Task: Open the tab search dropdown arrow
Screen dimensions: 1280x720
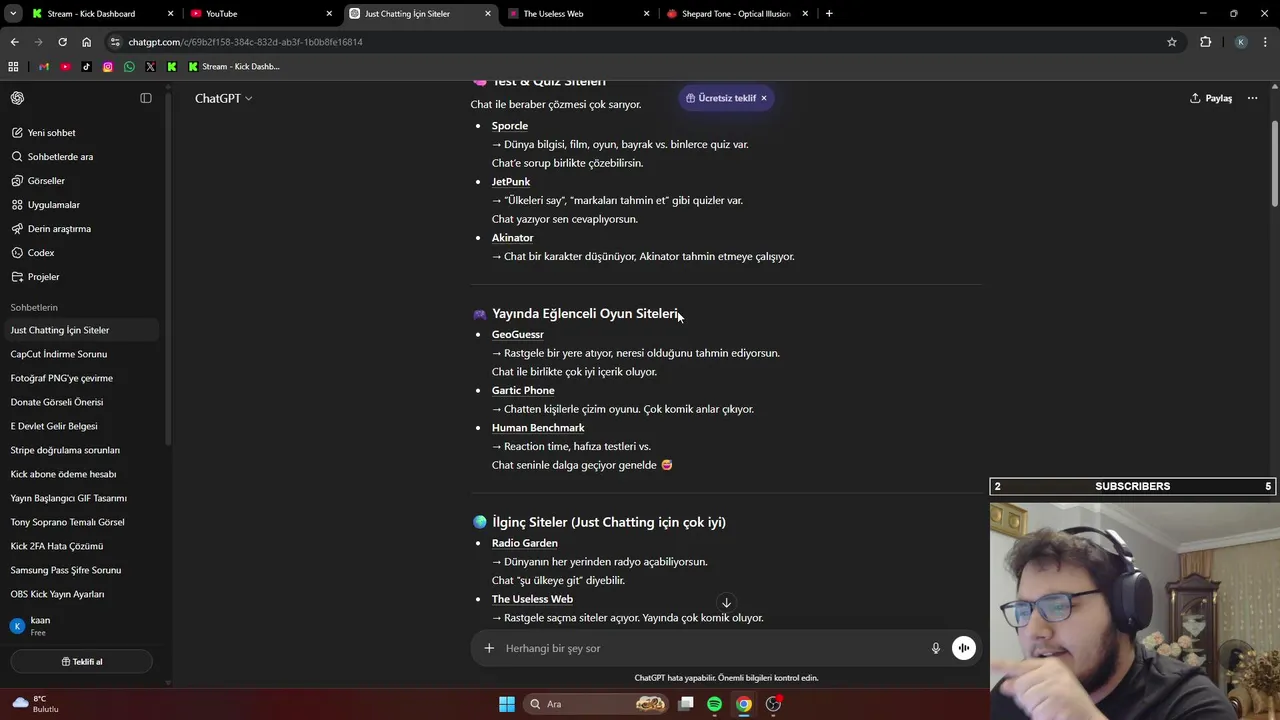Action: coord(13,14)
